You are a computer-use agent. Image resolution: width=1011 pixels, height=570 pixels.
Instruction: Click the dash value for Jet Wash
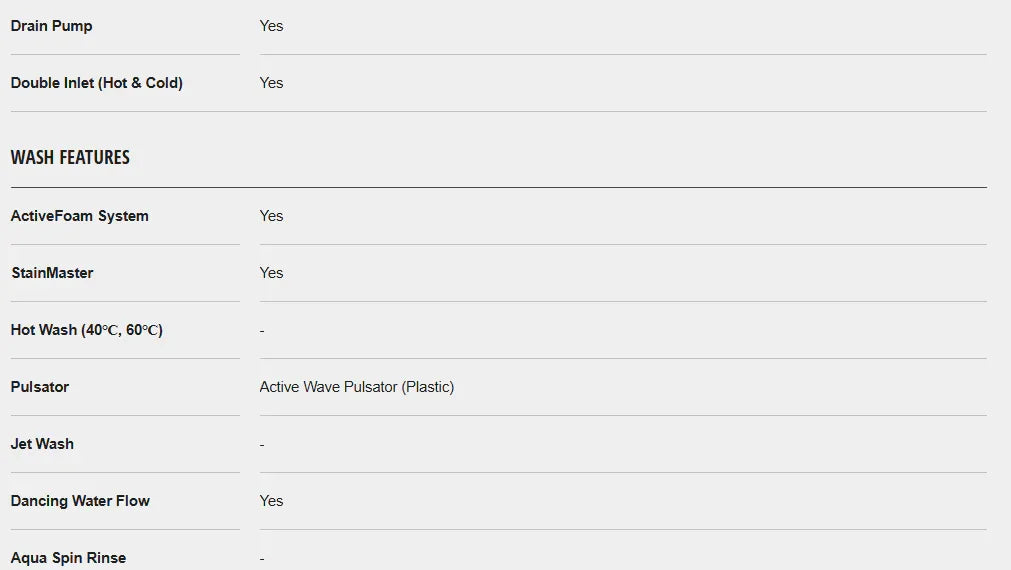pyautogui.click(x=262, y=445)
